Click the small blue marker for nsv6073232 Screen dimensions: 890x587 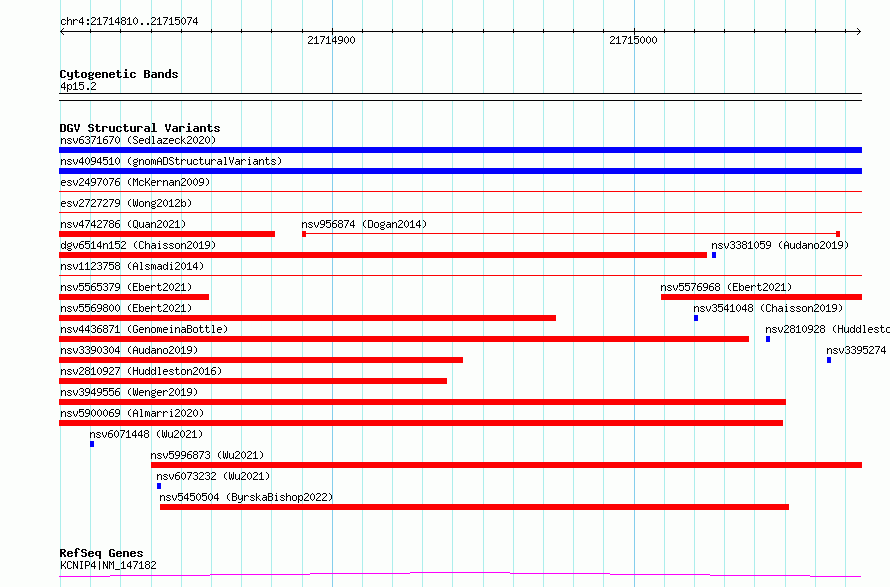[159, 486]
